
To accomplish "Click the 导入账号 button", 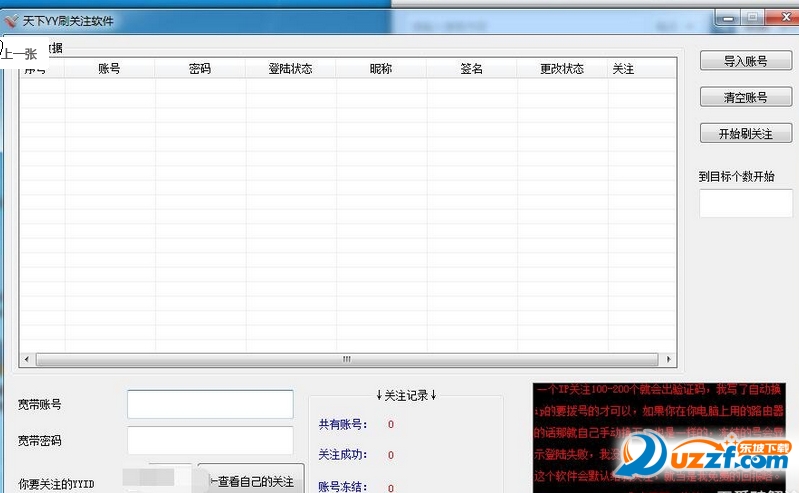I will [x=745, y=61].
